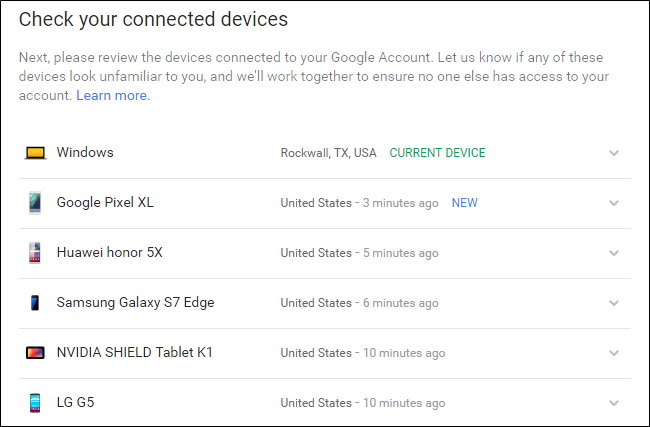Select the NVIDIA SHIELD Tablet K1 name
Screen dimensions: 650x427
[x=134, y=353]
